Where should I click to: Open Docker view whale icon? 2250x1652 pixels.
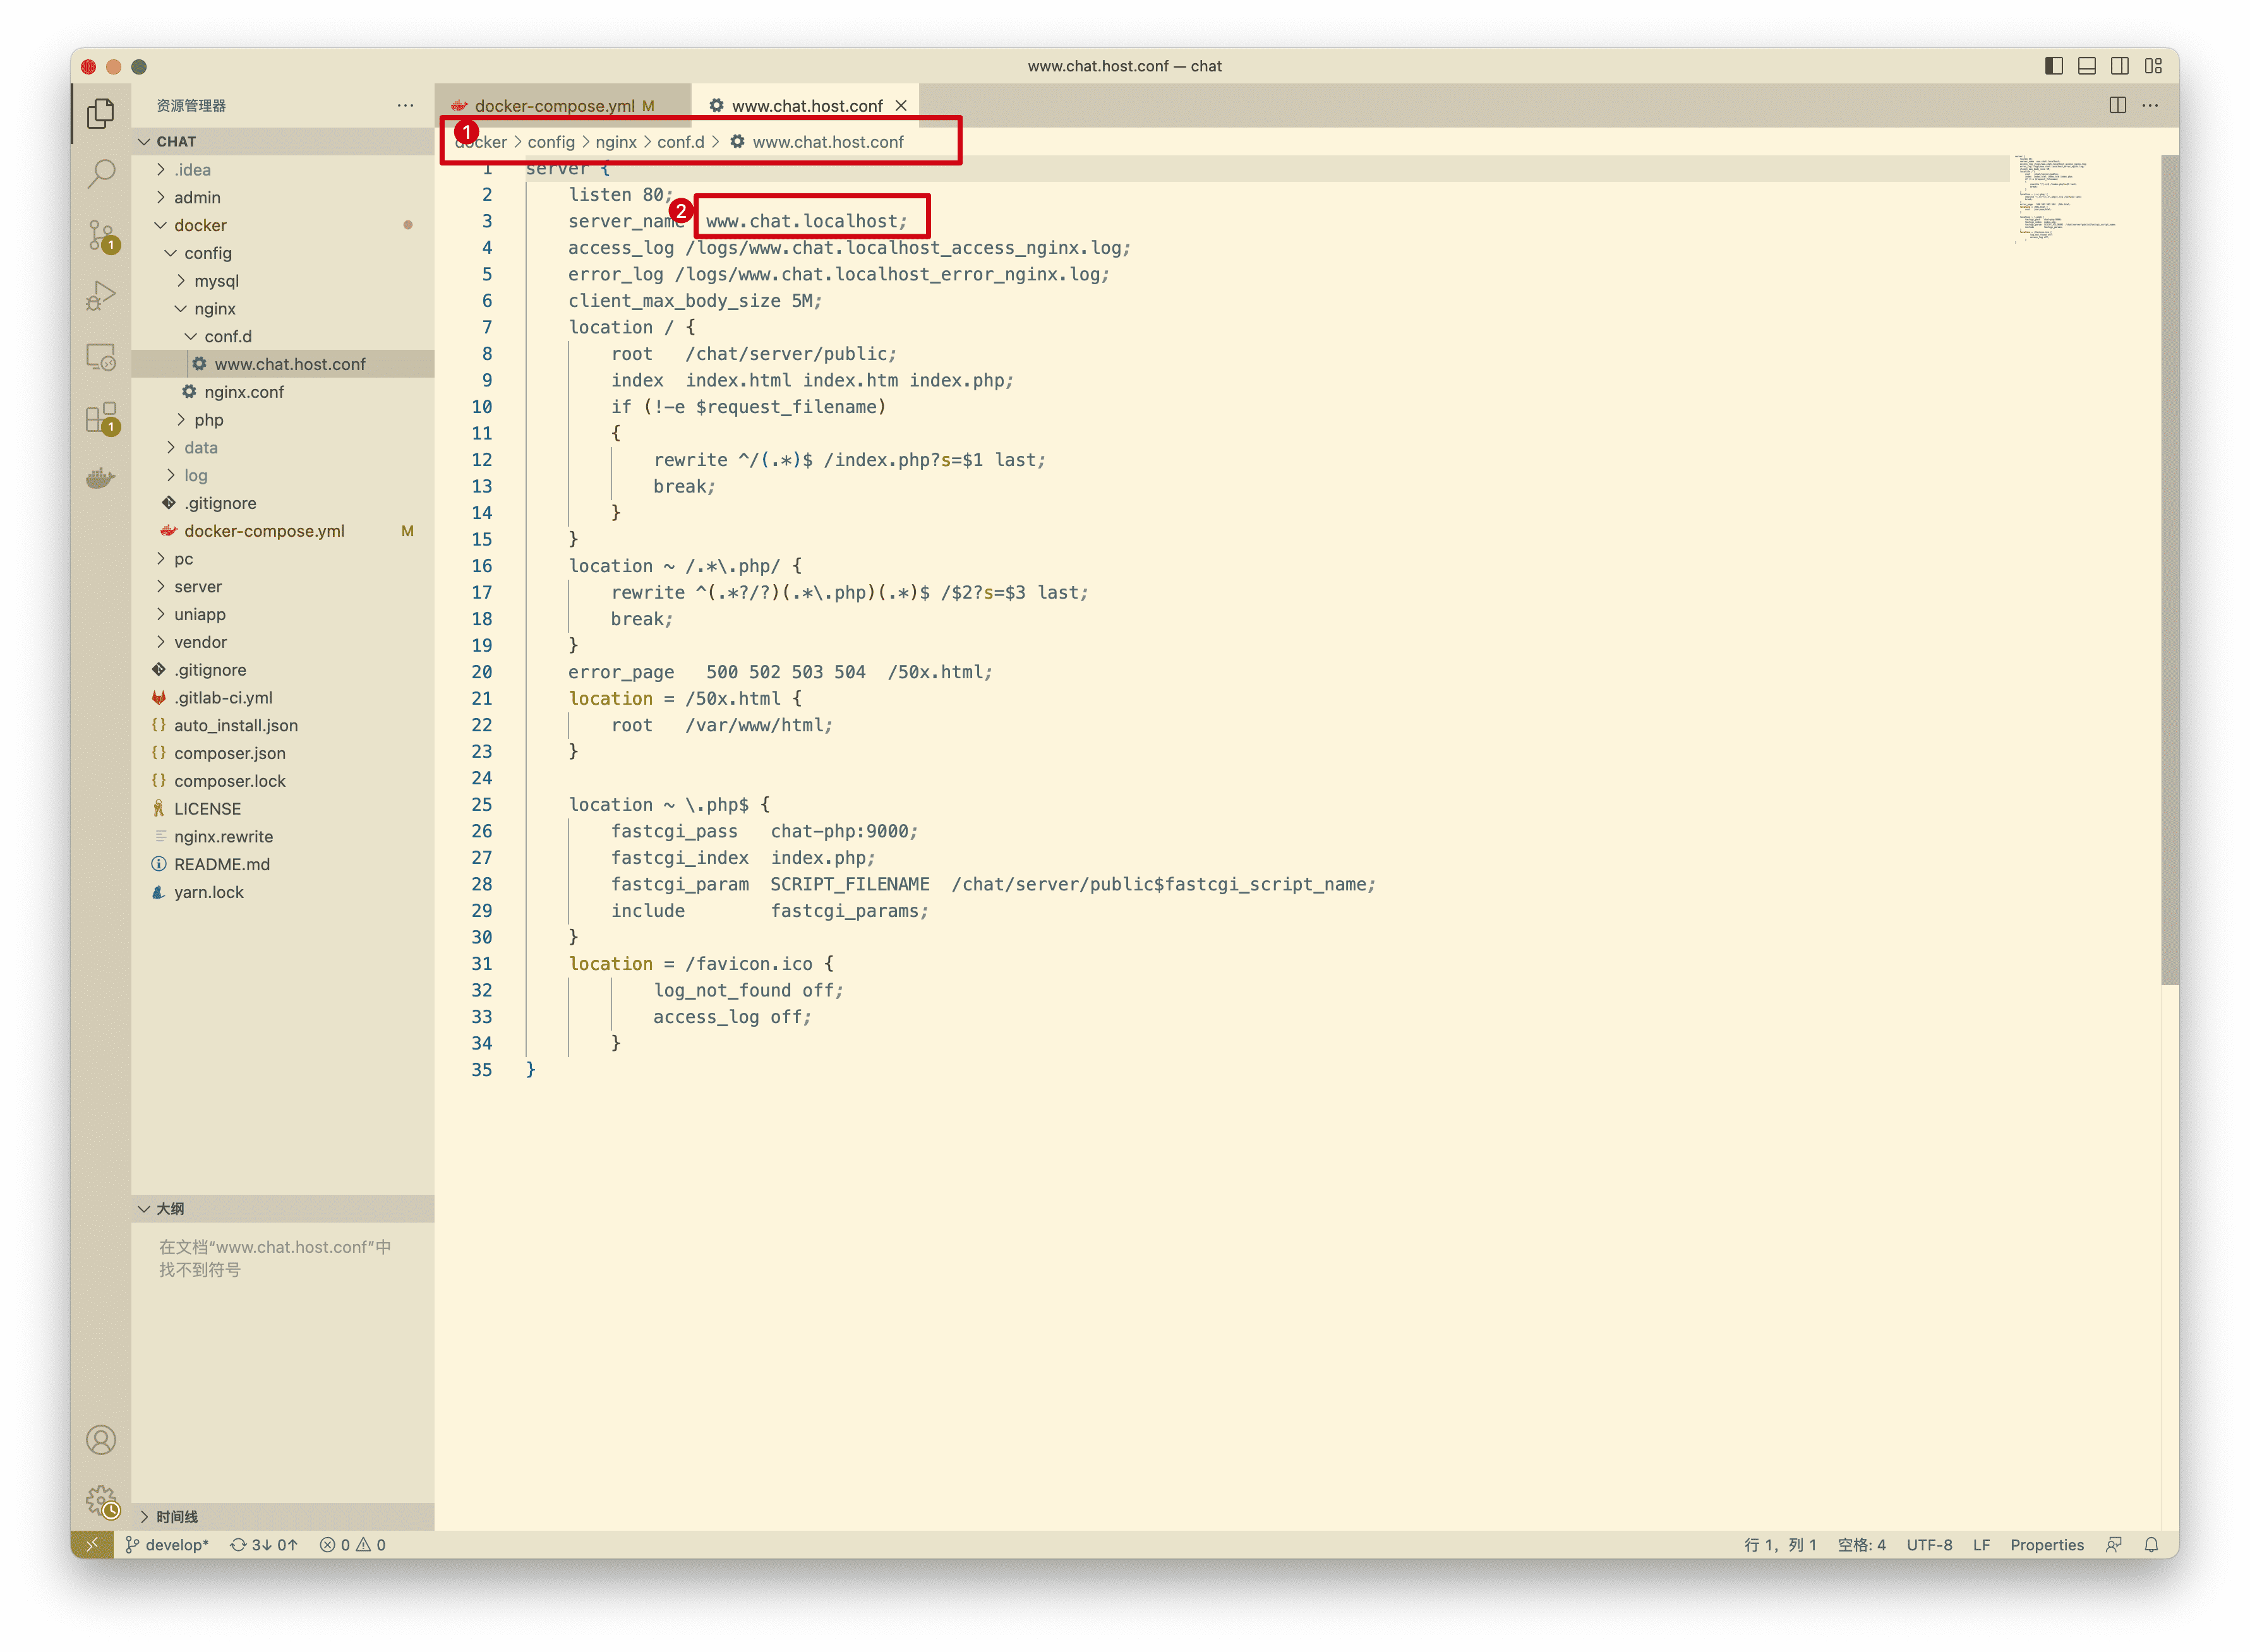point(101,478)
